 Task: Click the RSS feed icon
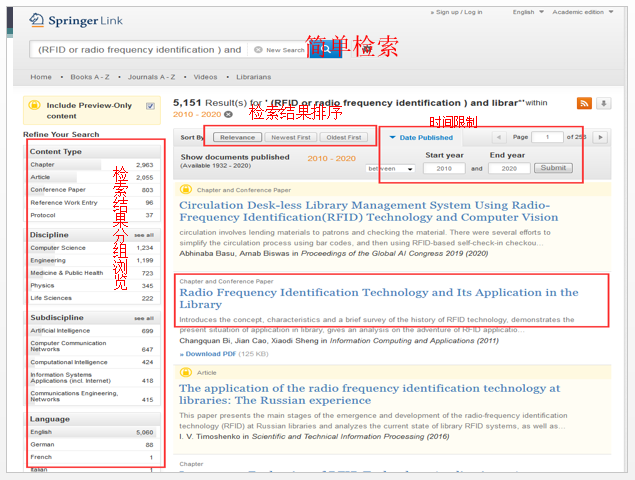pyautogui.click(x=584, y=103)
